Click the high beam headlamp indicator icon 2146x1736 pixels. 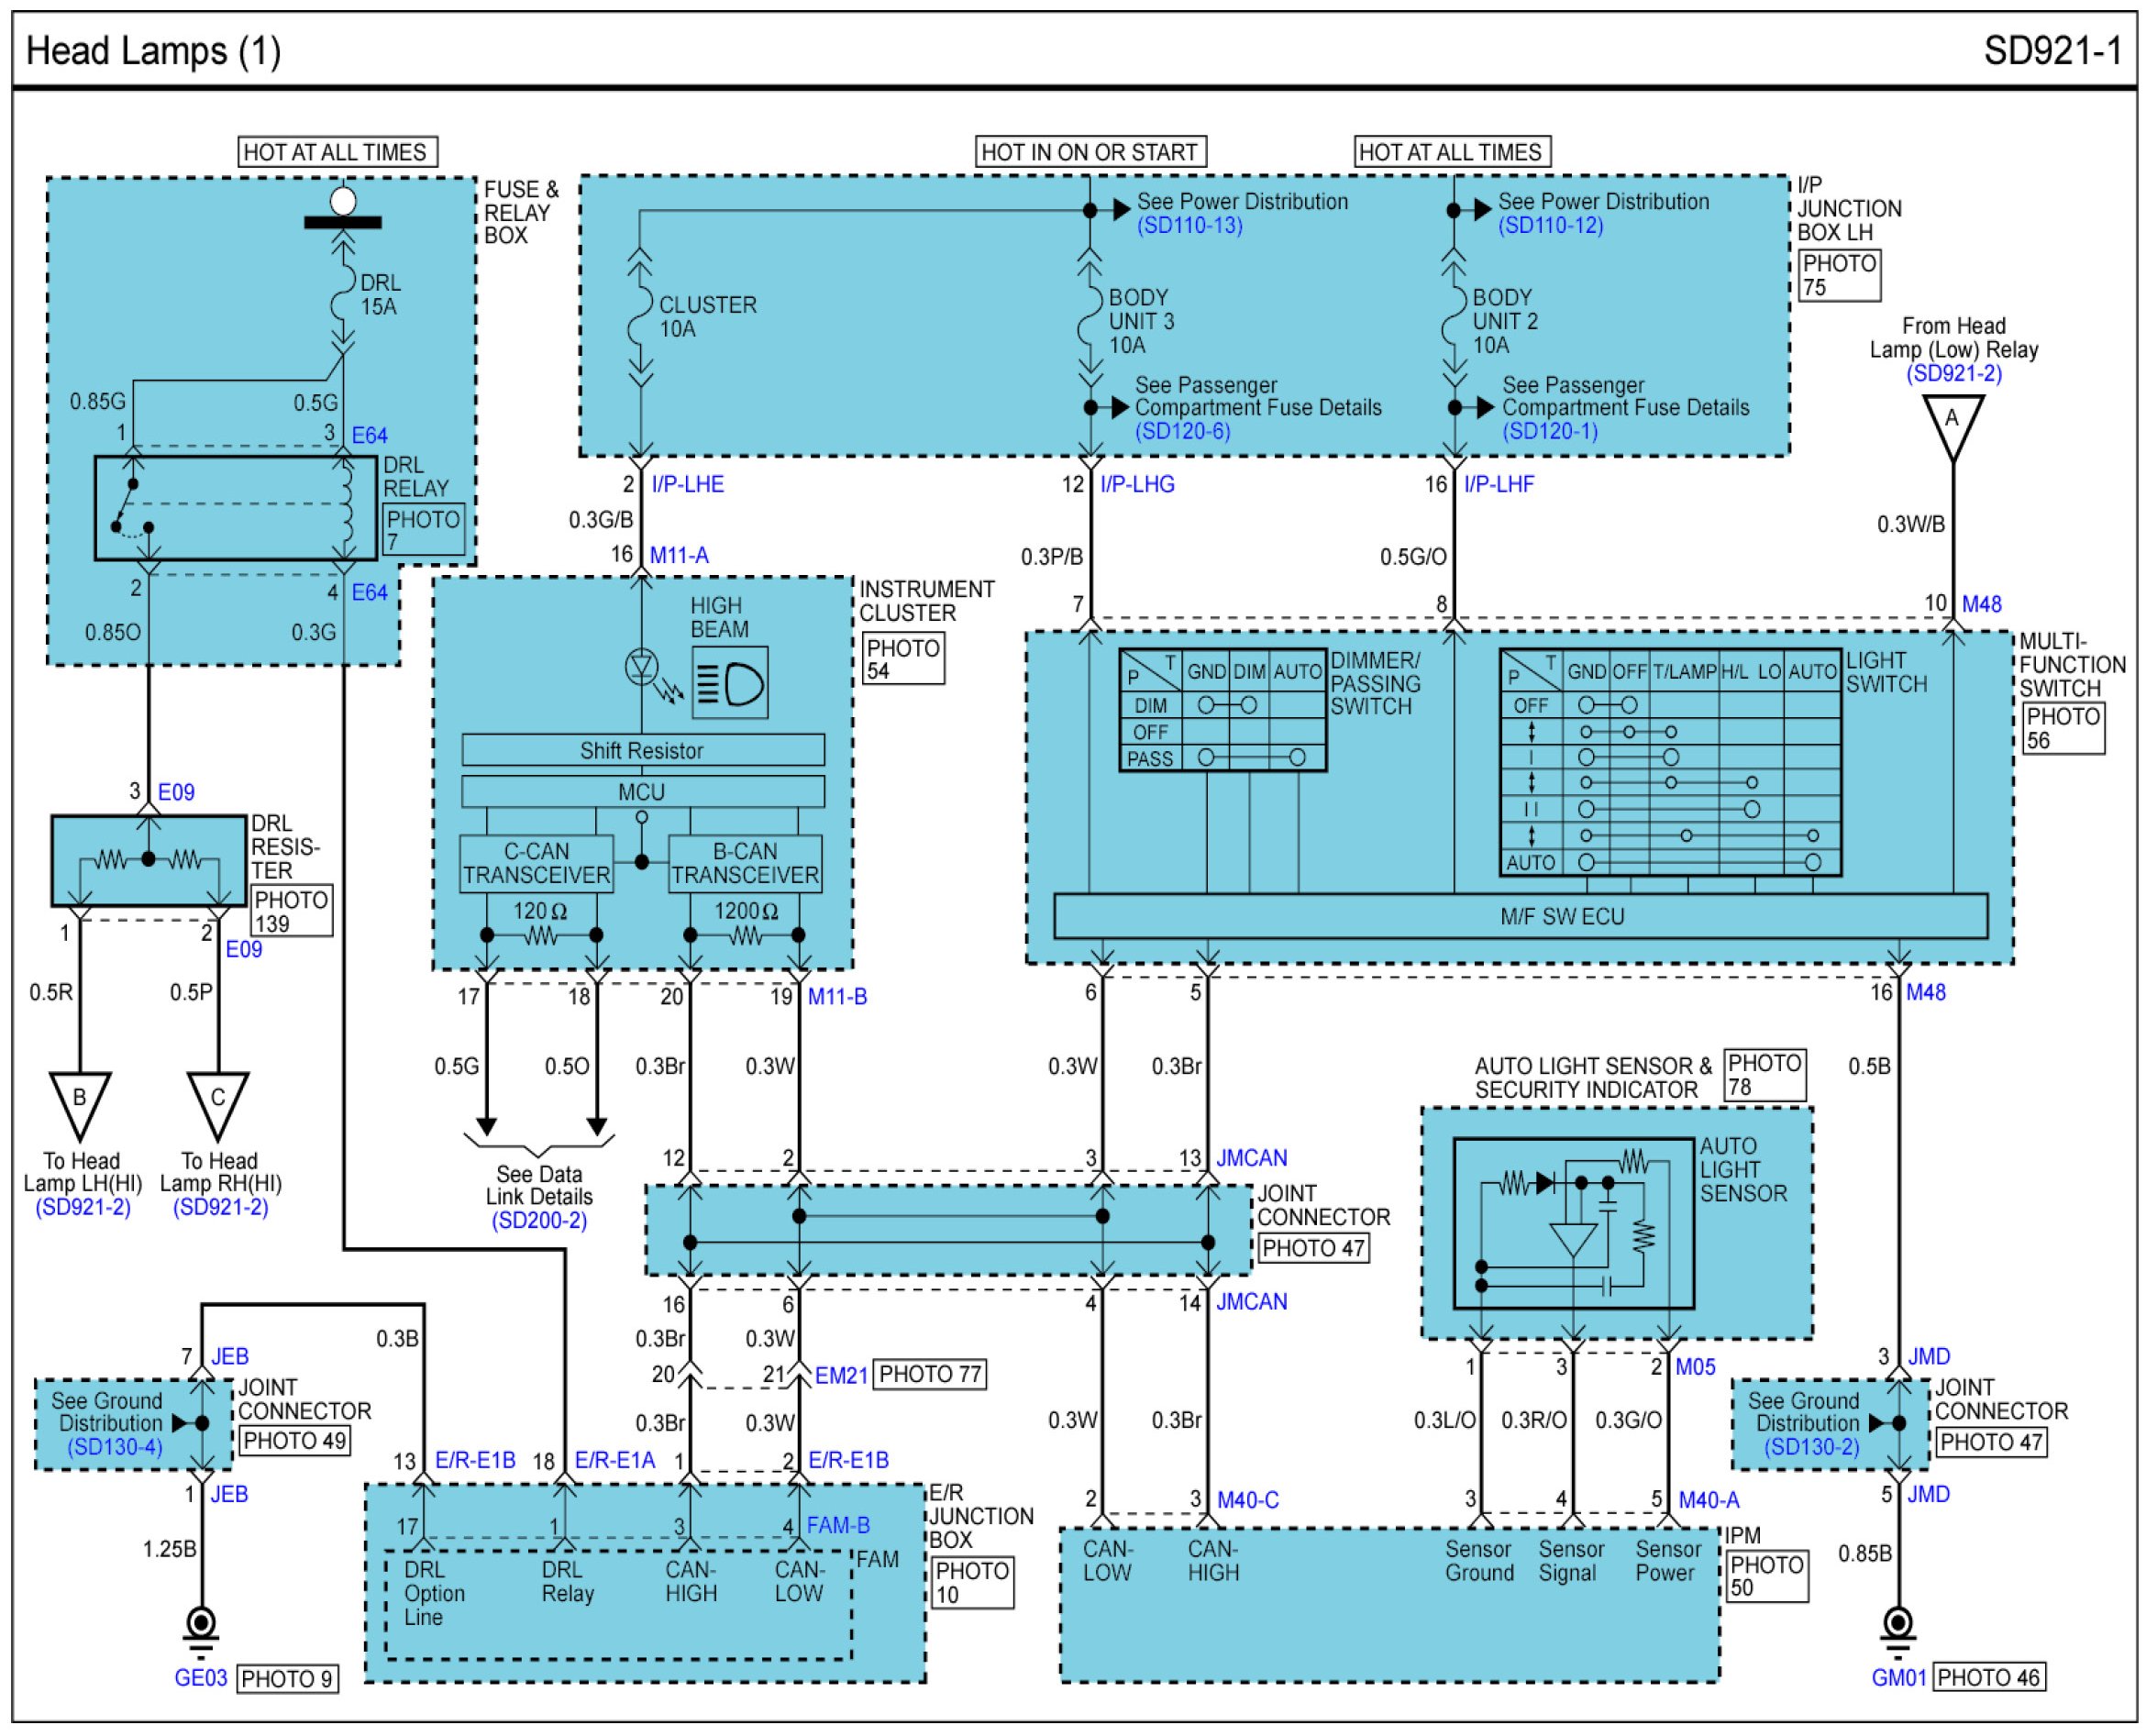(730, 683)
